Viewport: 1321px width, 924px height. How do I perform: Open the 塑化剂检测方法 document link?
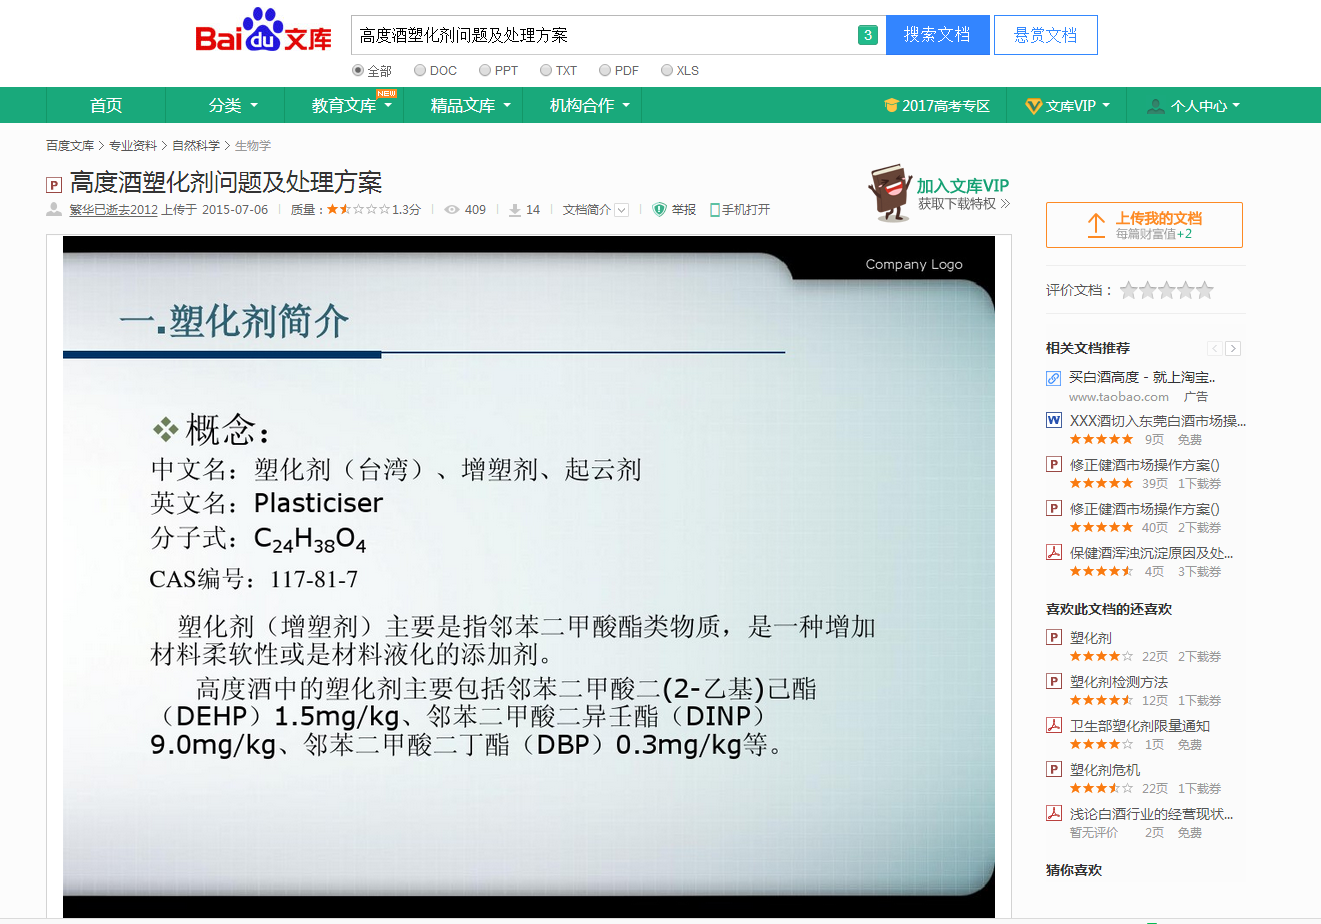1118,682
